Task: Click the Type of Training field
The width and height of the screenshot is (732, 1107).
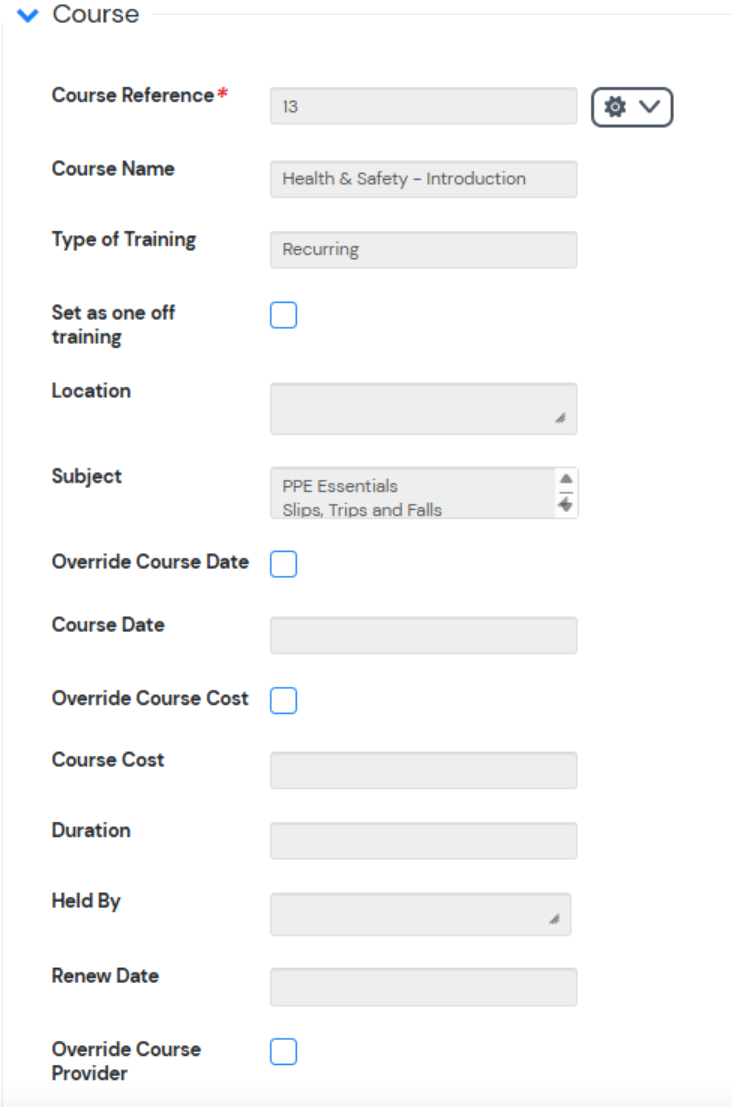Action: (x=423, y=250)
